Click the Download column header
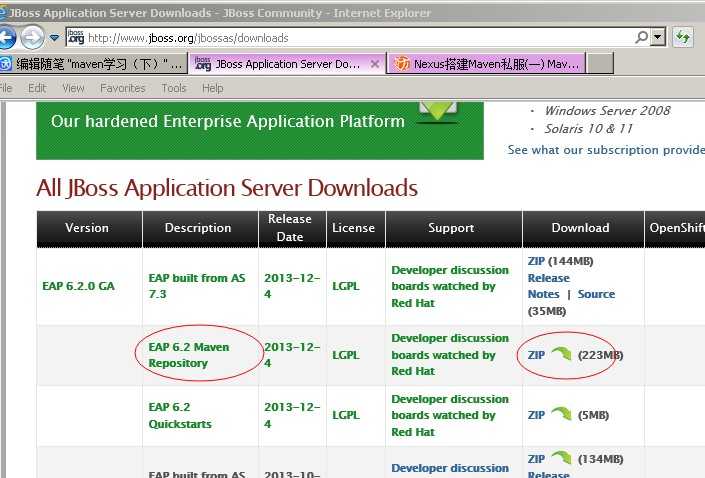This screenshot has height=478, width=705. coord(583,228)
